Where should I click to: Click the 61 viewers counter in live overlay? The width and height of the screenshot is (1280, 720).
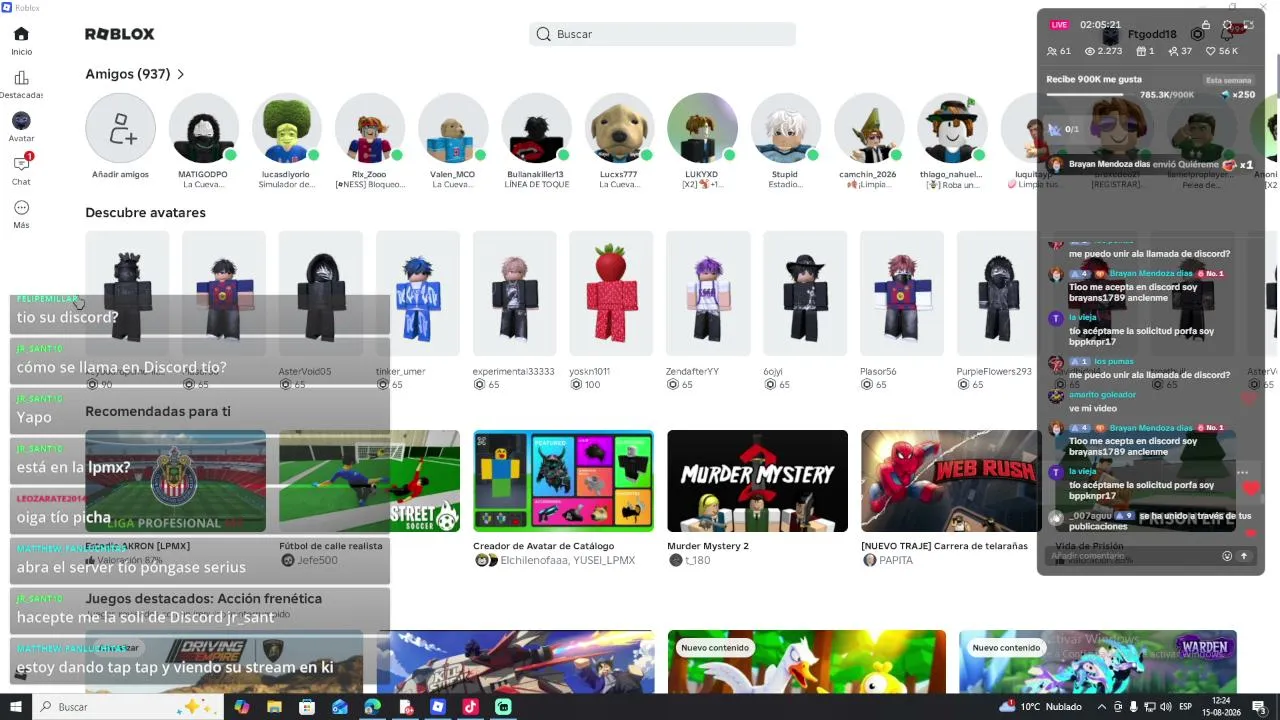coord(1059,51)
